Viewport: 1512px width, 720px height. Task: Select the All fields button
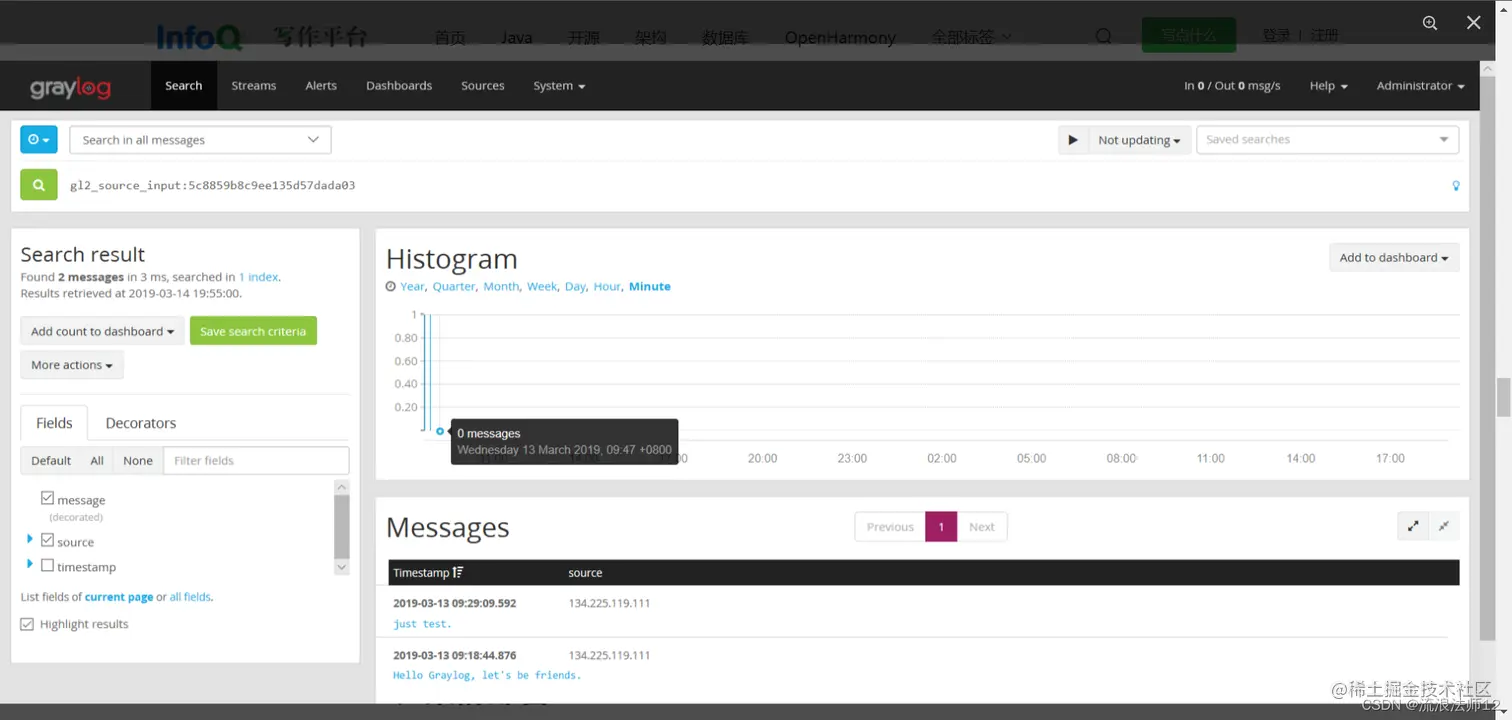point(97,460)
